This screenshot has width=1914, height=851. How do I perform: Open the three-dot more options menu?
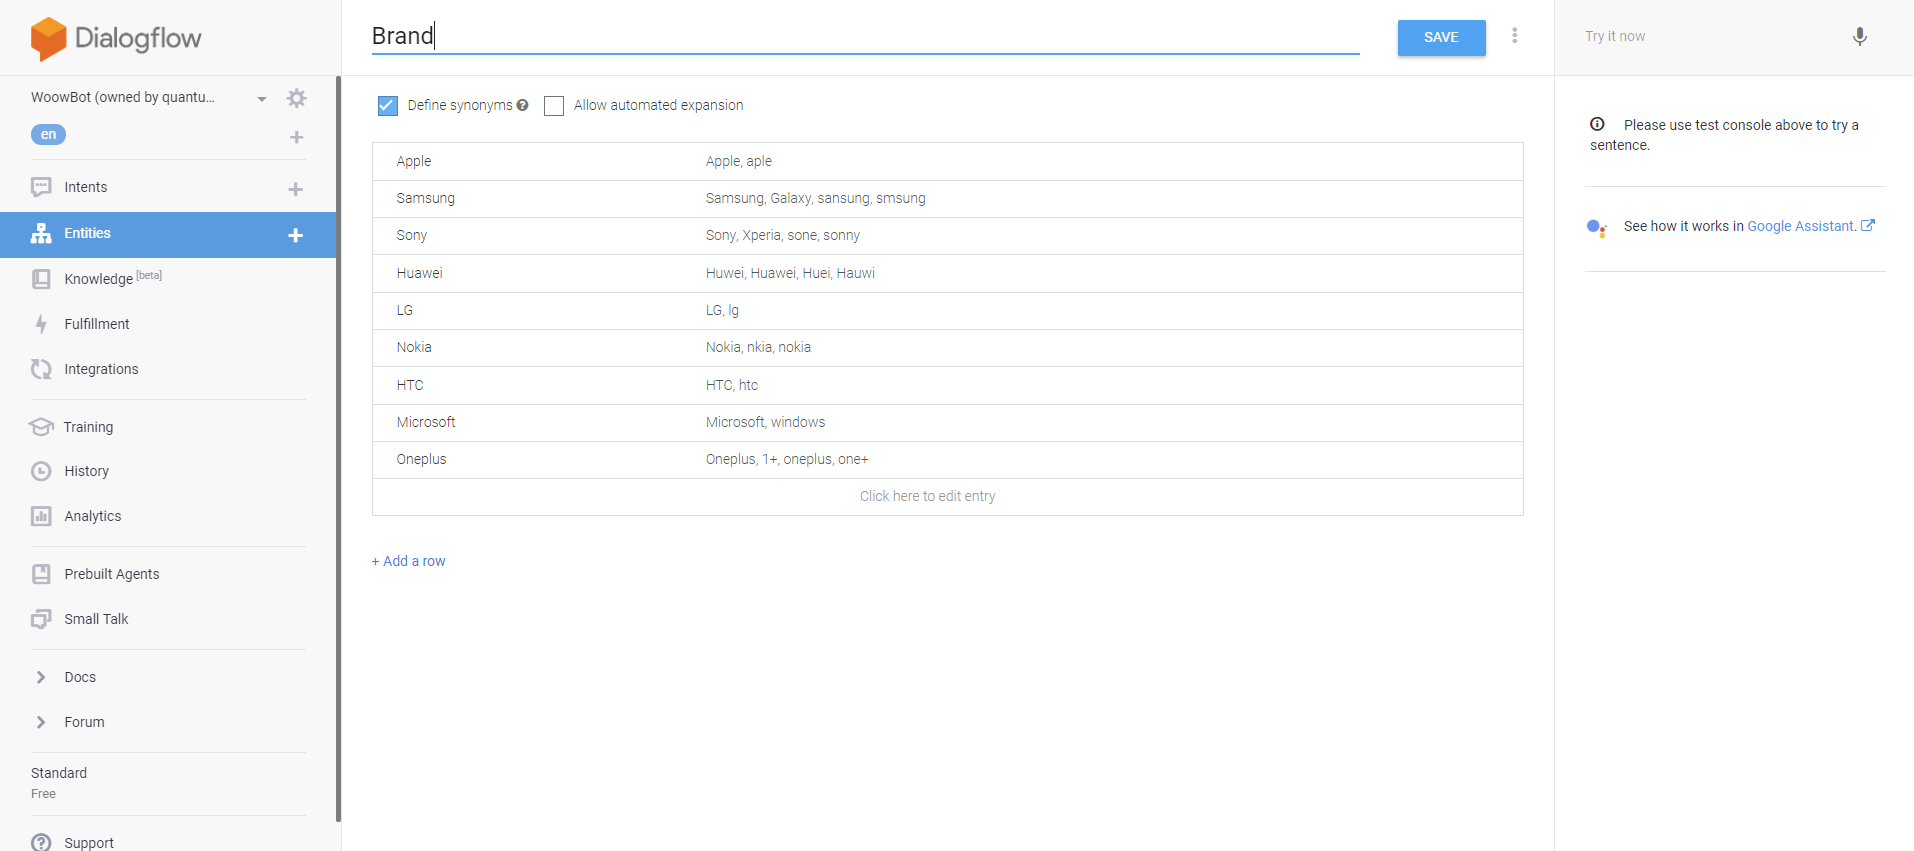coord(1515,36)
